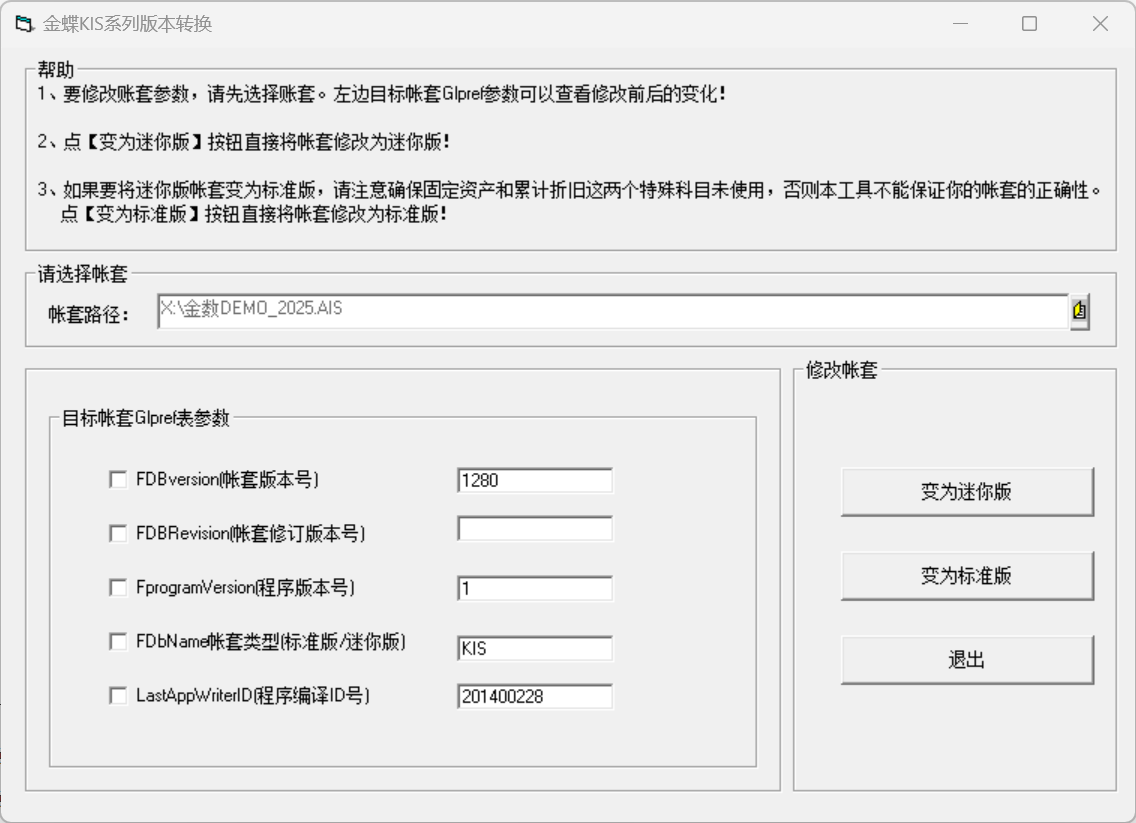Screen dimensions: 1136x823
Task: Click the 帐套路径: label
Action: (x=88, y=314)
